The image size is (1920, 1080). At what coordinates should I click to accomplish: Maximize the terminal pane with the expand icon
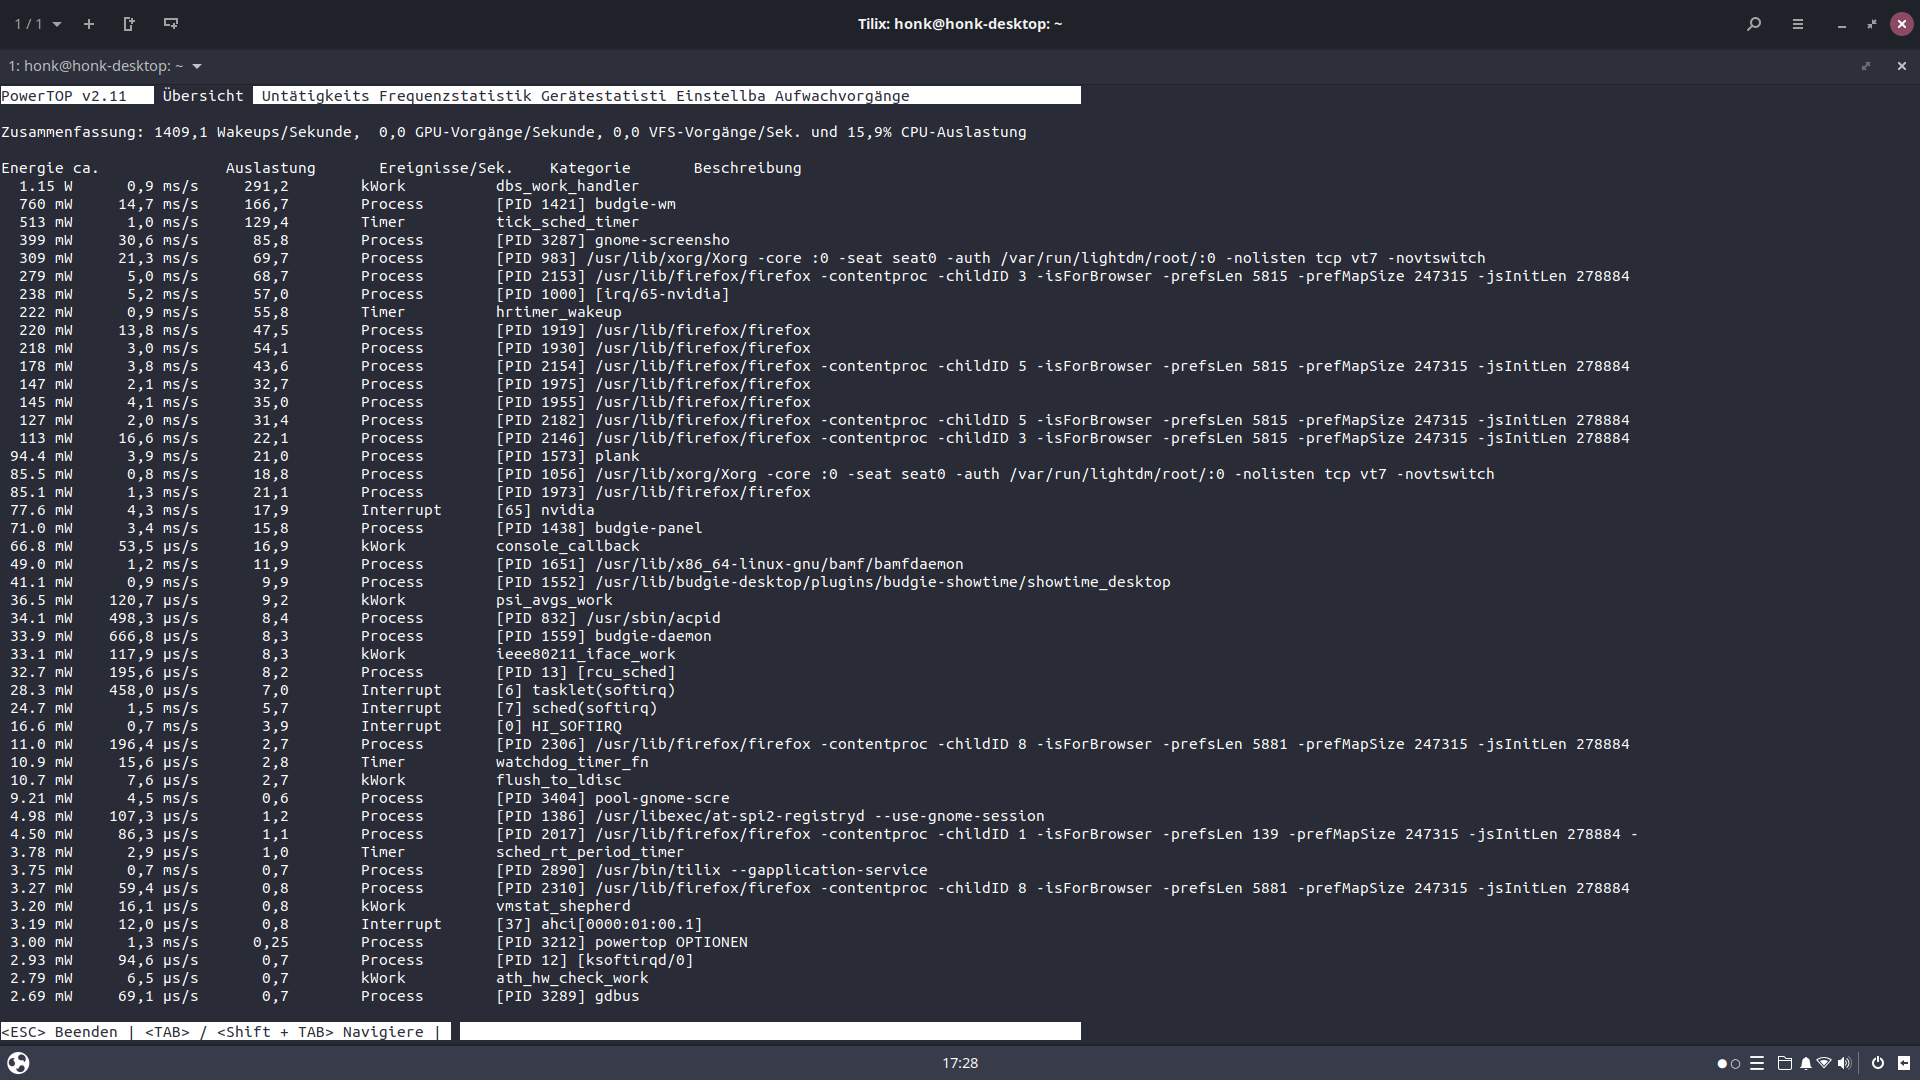point(1866,66)
